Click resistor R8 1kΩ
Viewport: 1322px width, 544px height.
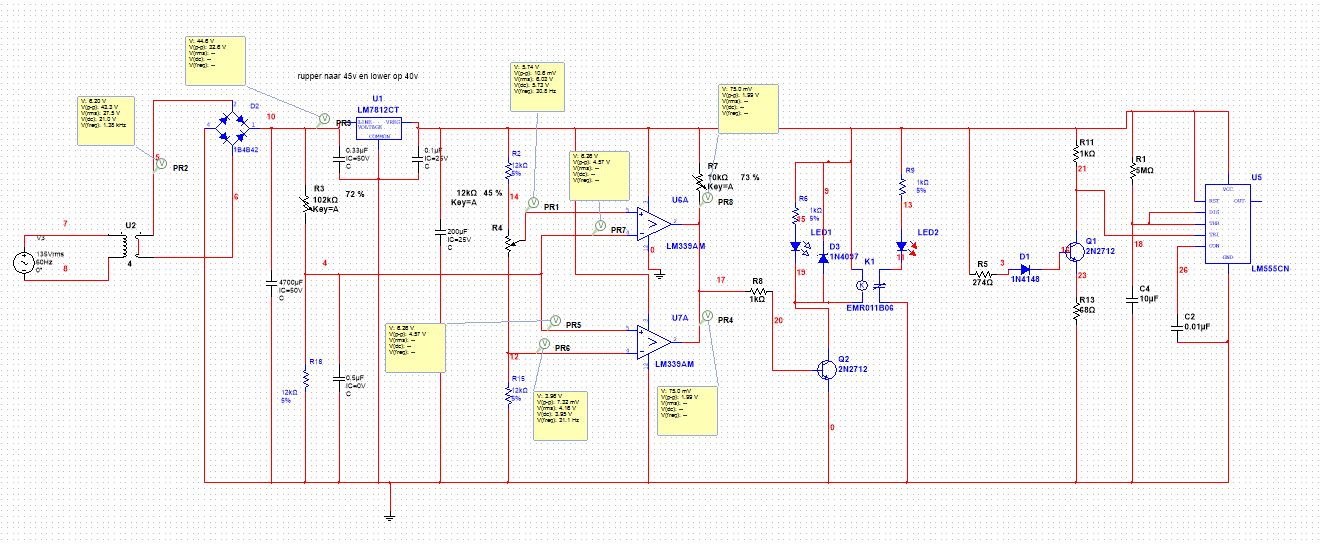(757, 291)
